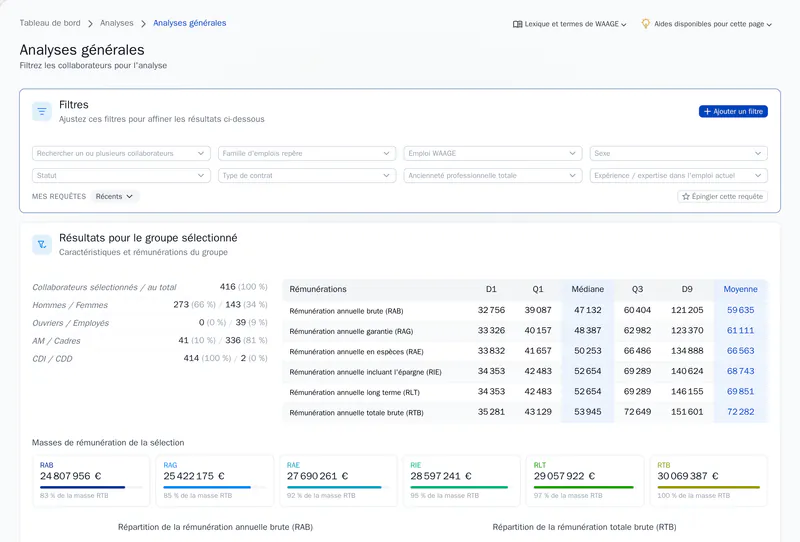Expand the Type de contrat filter

(307, 176)
